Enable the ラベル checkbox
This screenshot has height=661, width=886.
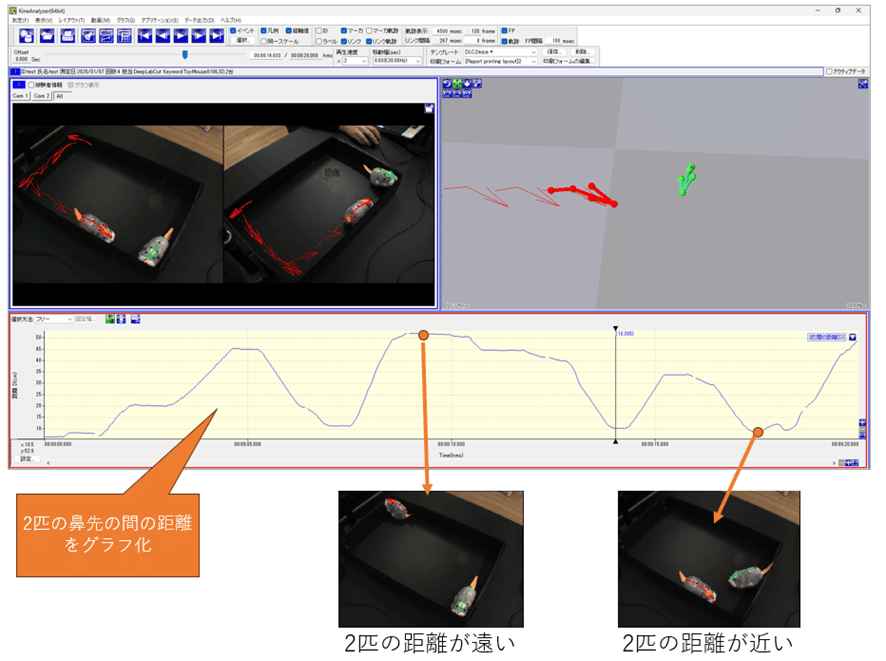(x=319, y=41)
